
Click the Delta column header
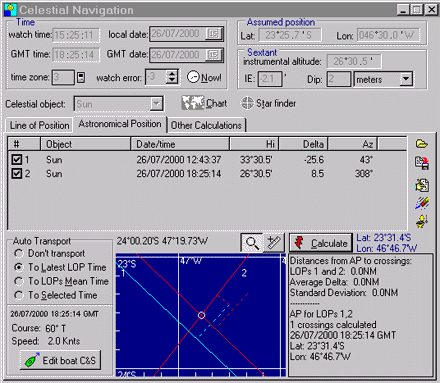tap(303, 144)
